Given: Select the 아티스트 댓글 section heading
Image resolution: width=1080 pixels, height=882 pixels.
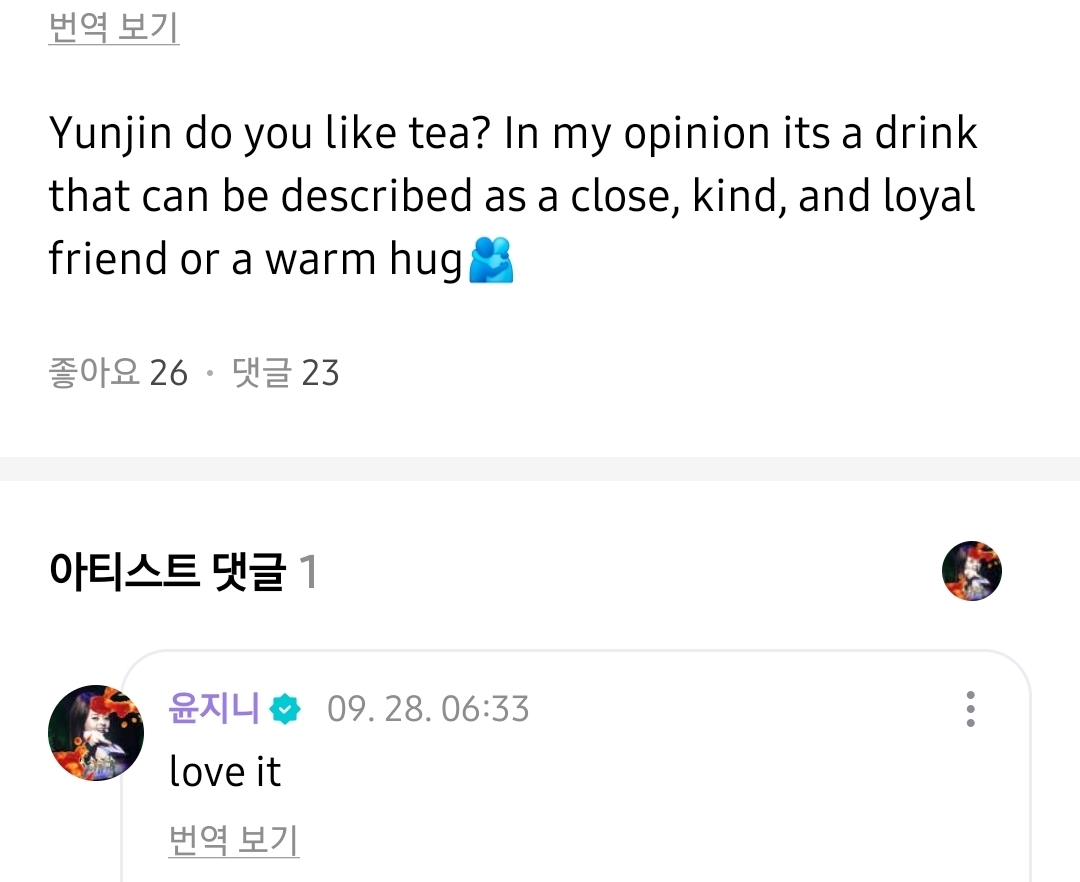Looking at the screenshot, I should pyautogui.click(x=166, y=573).
